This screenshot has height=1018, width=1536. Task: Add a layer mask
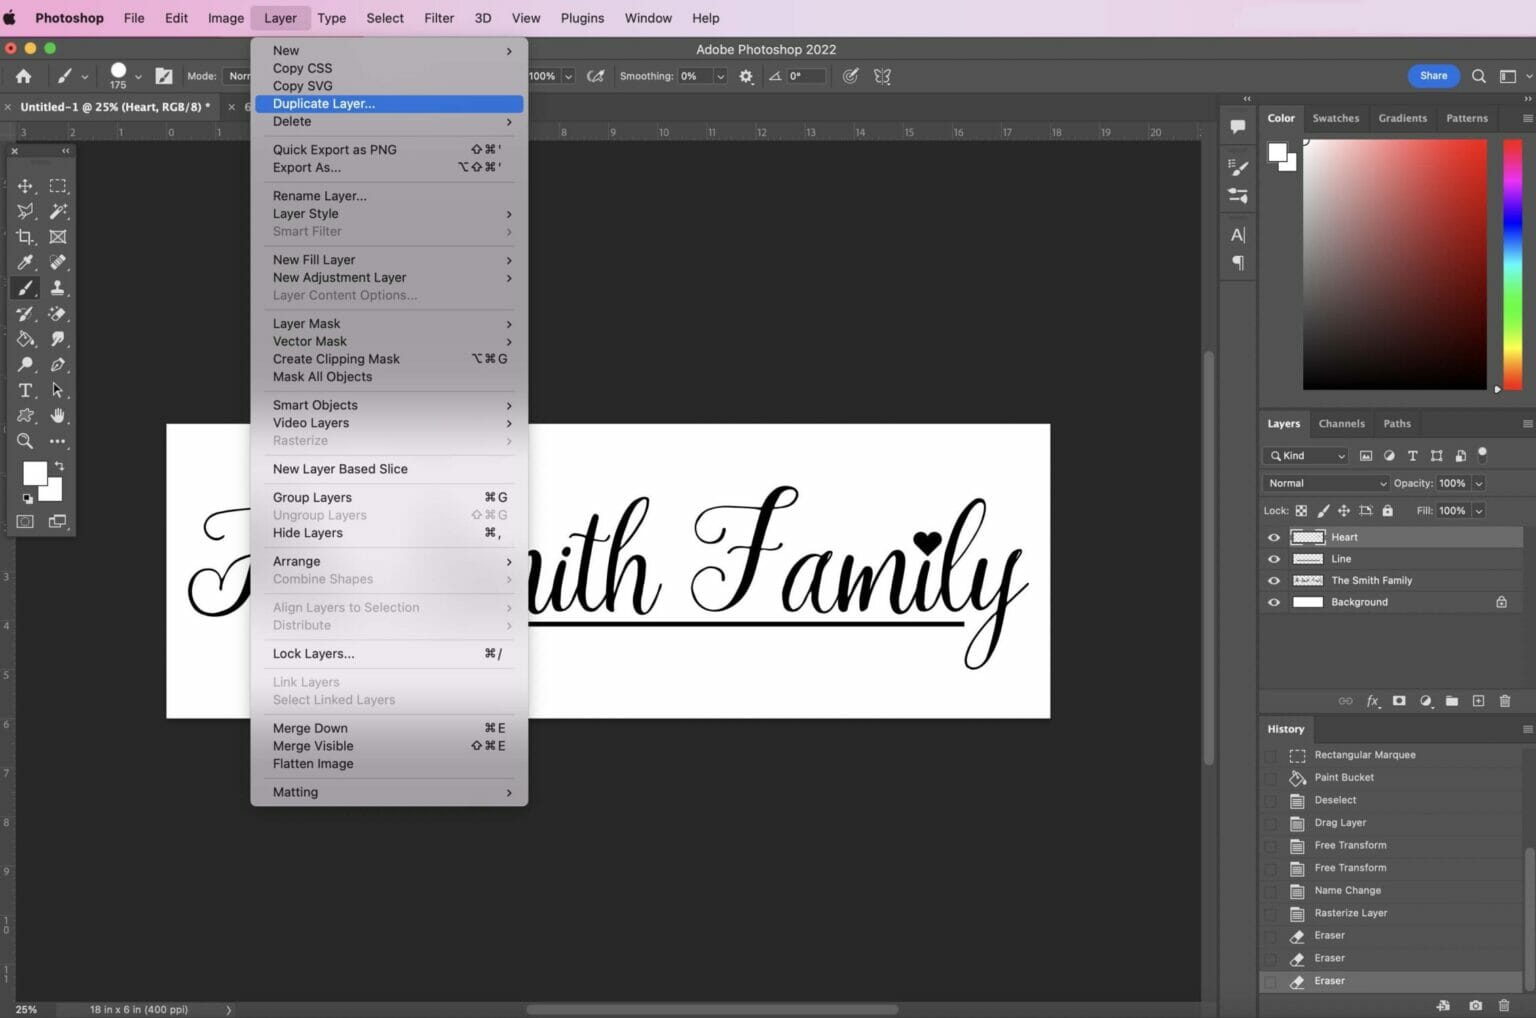1399,701
